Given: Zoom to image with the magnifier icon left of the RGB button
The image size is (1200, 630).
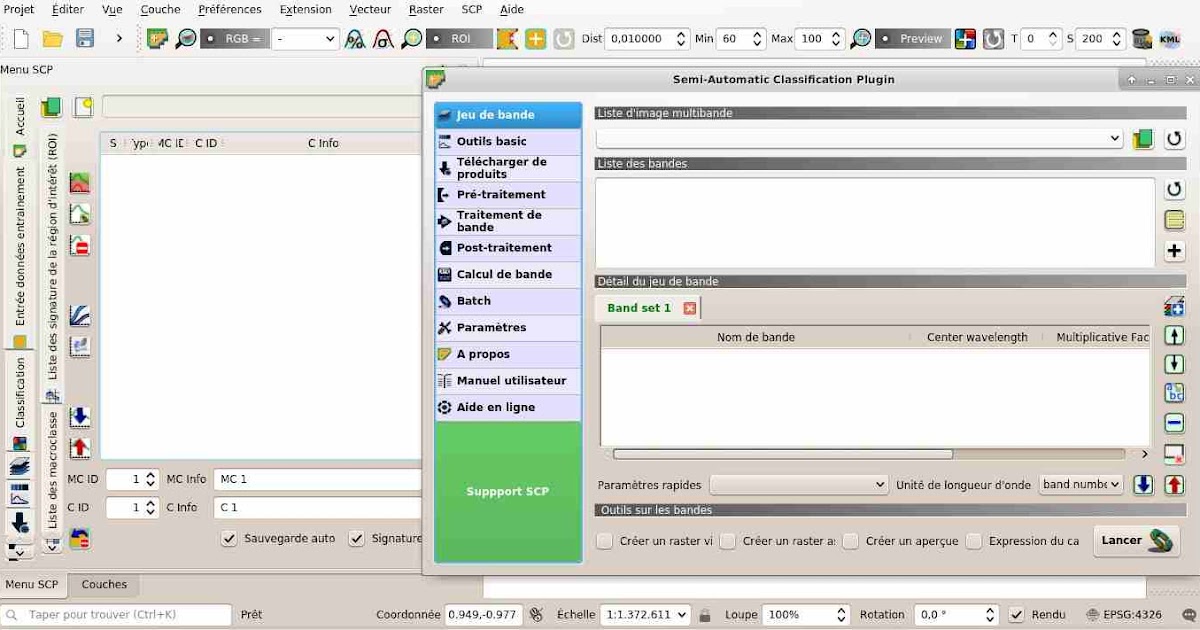Looking at the screenshot, I should click(x=186, y=39).
